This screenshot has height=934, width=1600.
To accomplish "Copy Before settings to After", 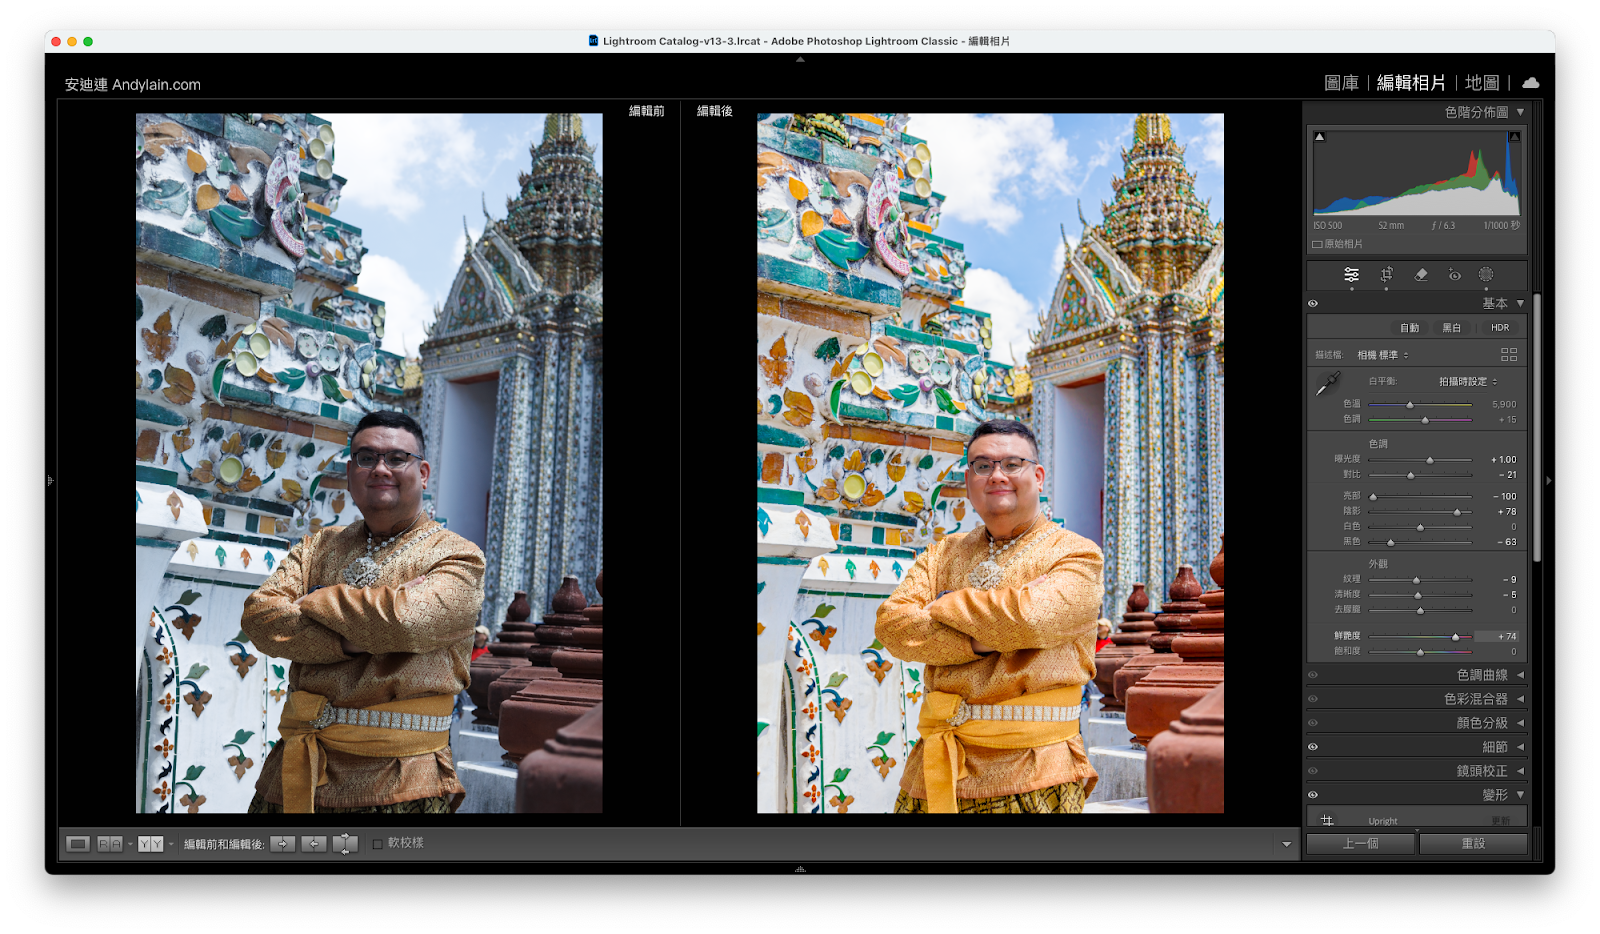I will coord(283,844).
